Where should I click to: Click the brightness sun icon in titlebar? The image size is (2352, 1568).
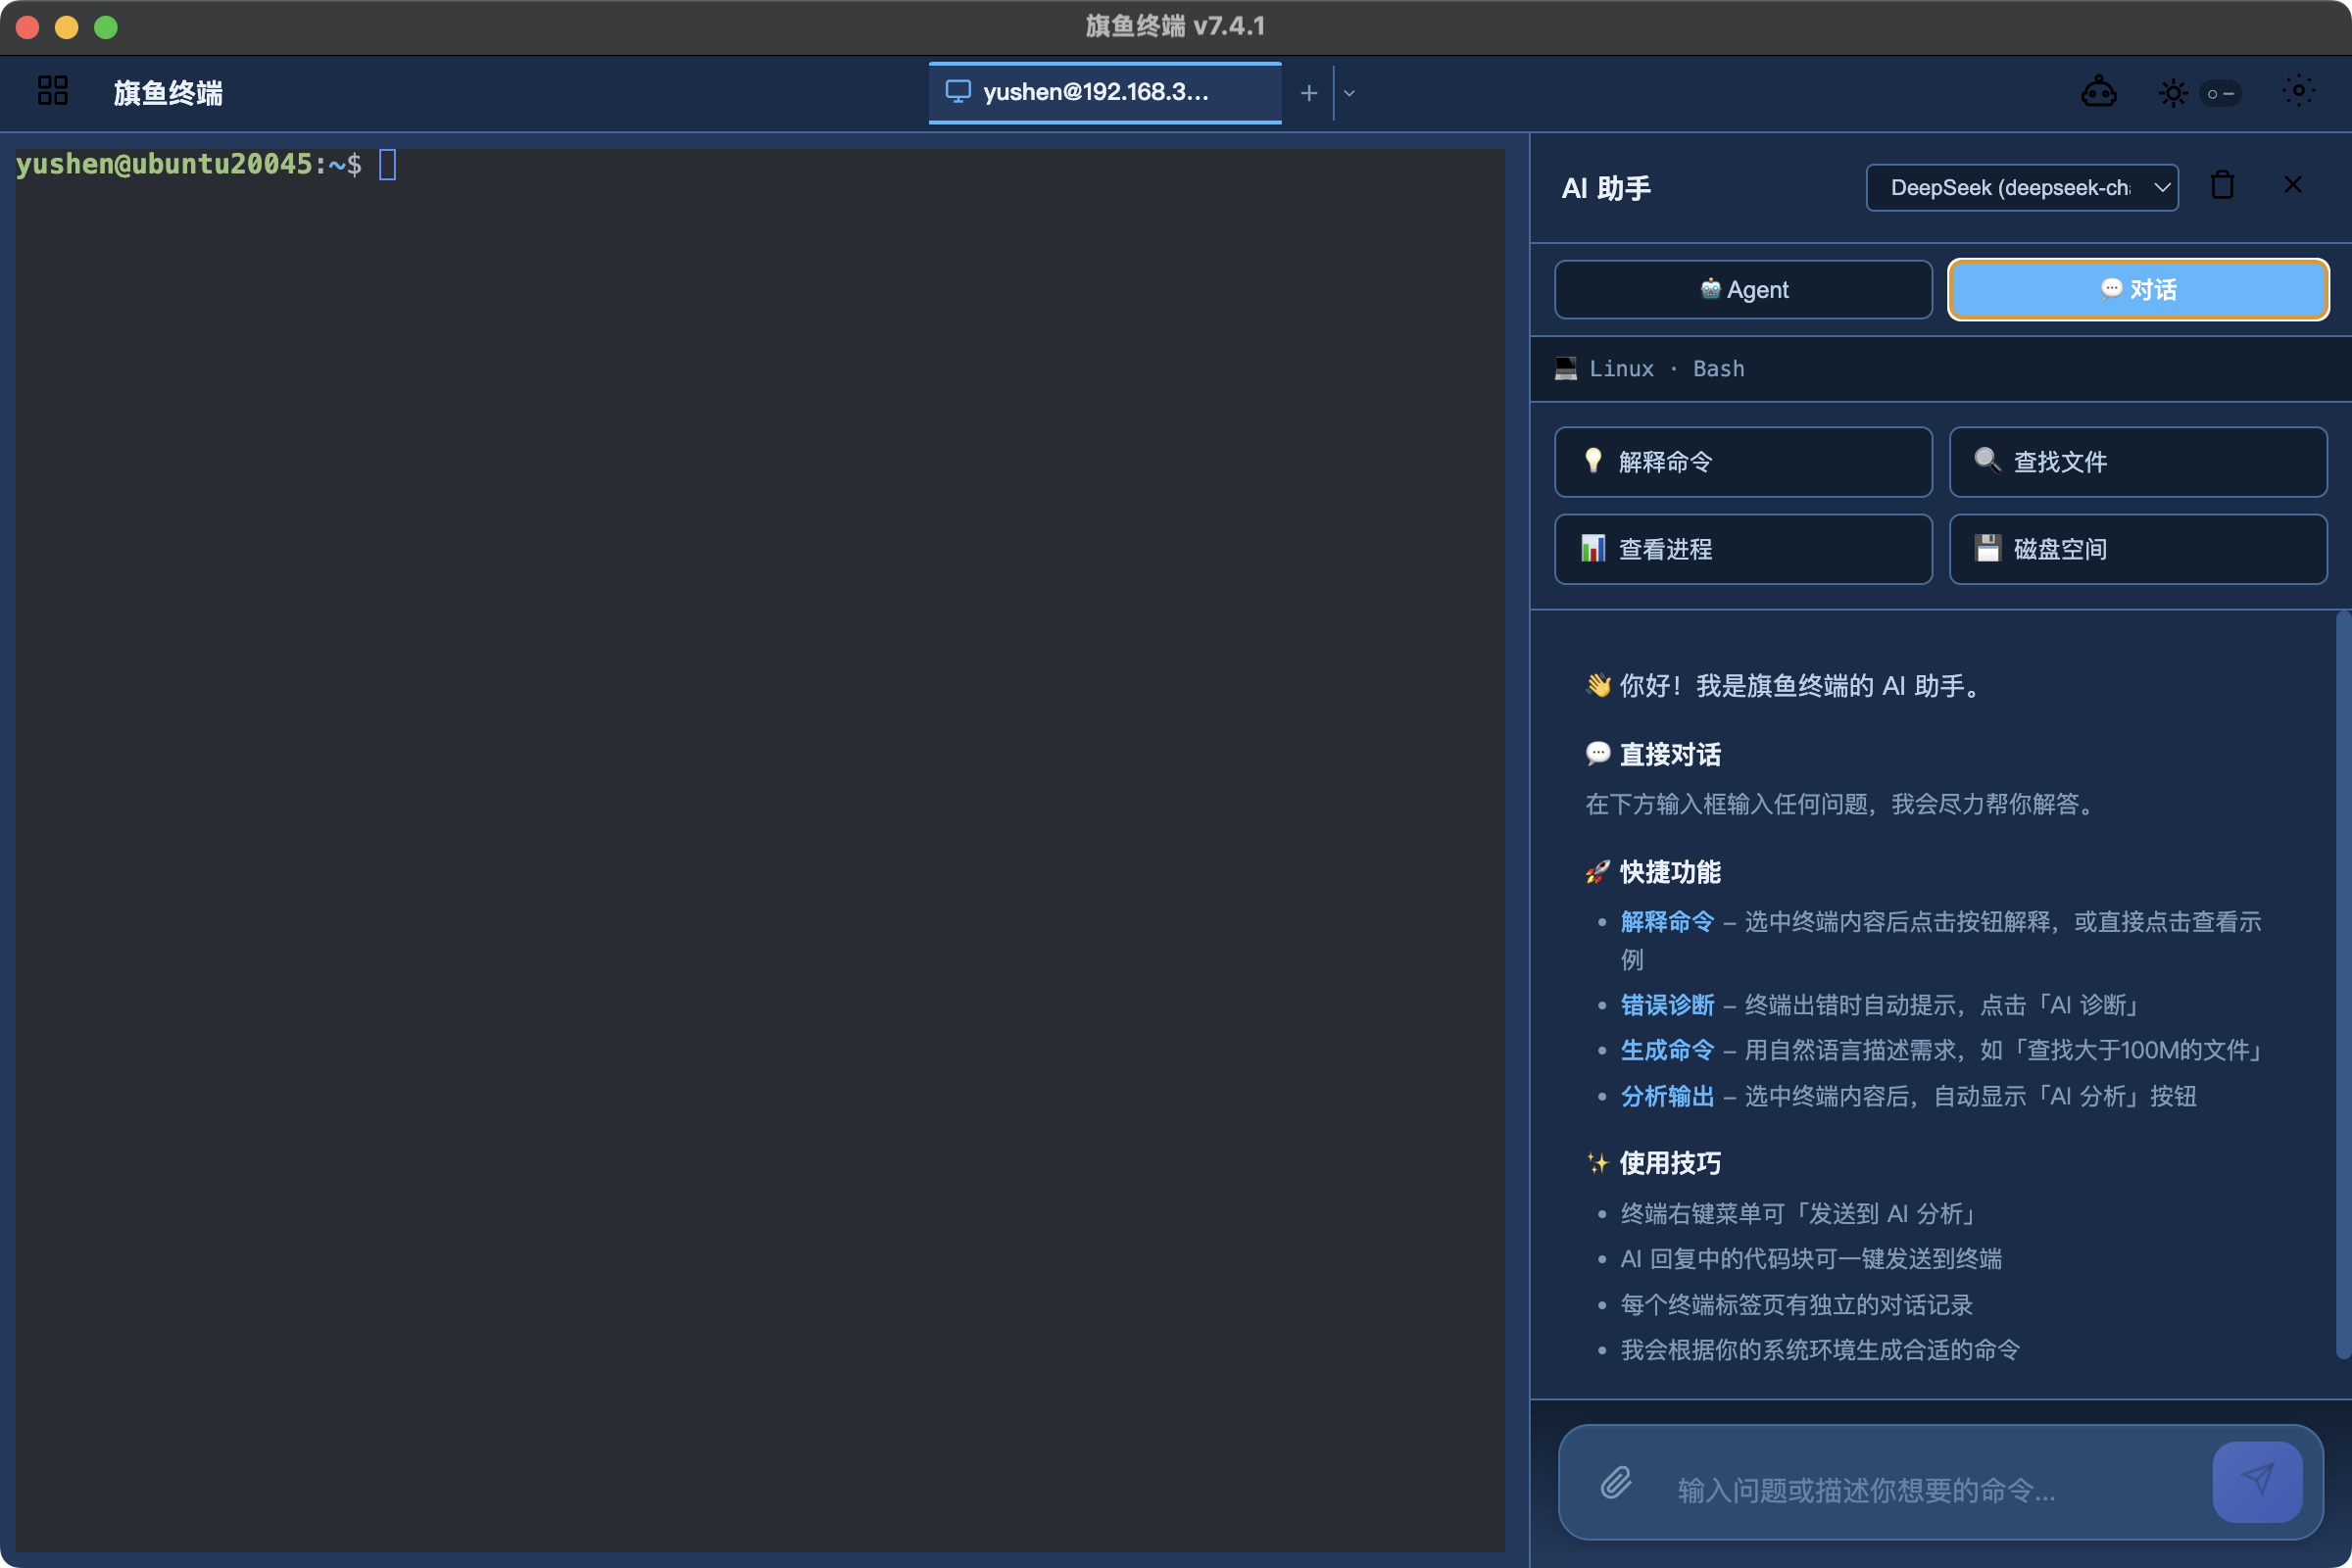(x=2172, y=92)
